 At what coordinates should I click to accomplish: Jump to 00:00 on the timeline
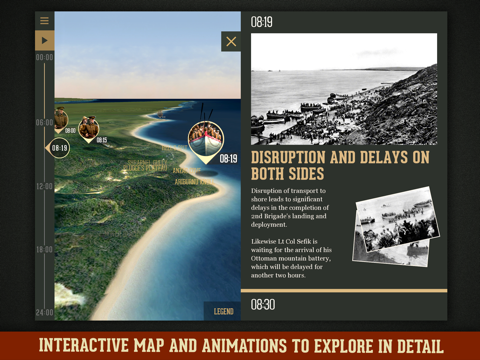(45, 57)
